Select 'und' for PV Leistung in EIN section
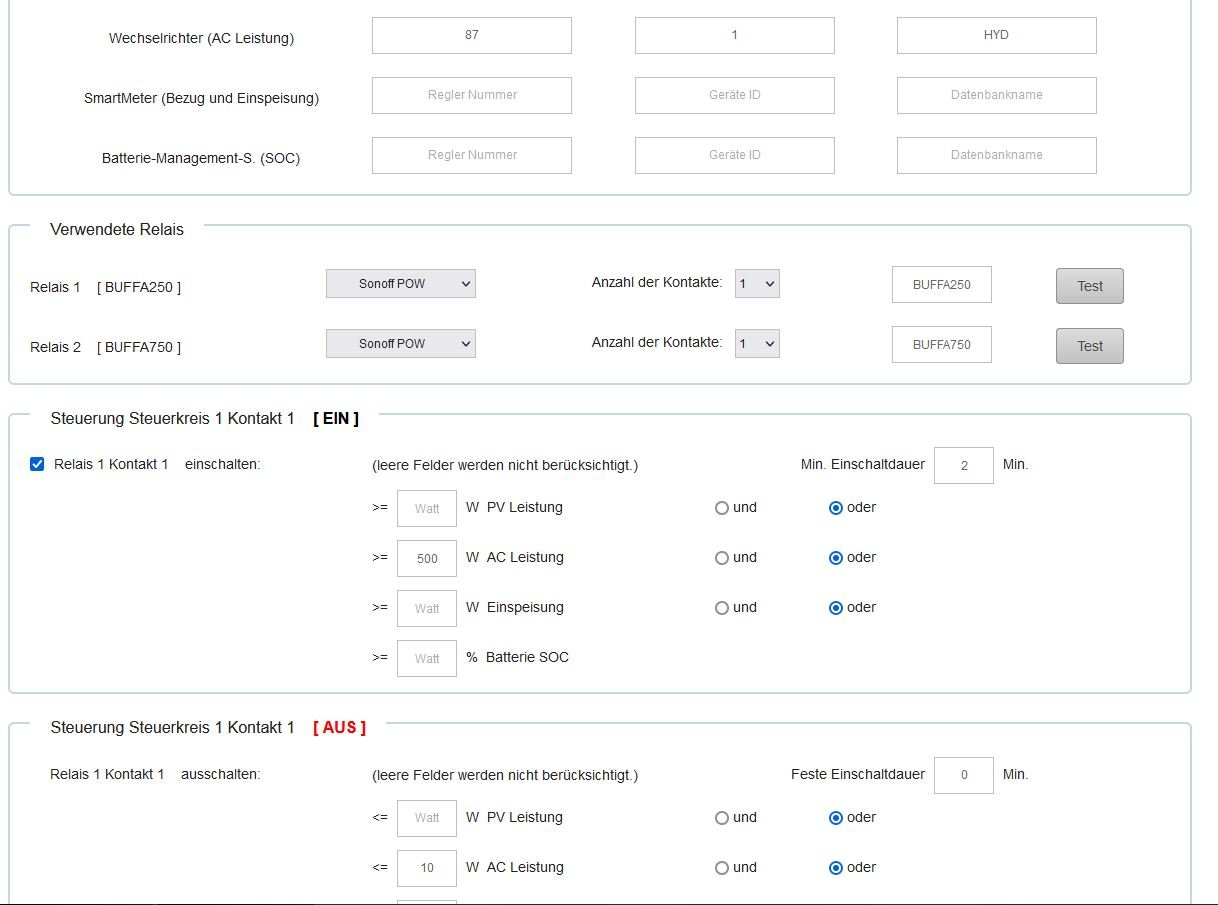This screenshot has width=1218, height=905. click(x=722, y=508)
